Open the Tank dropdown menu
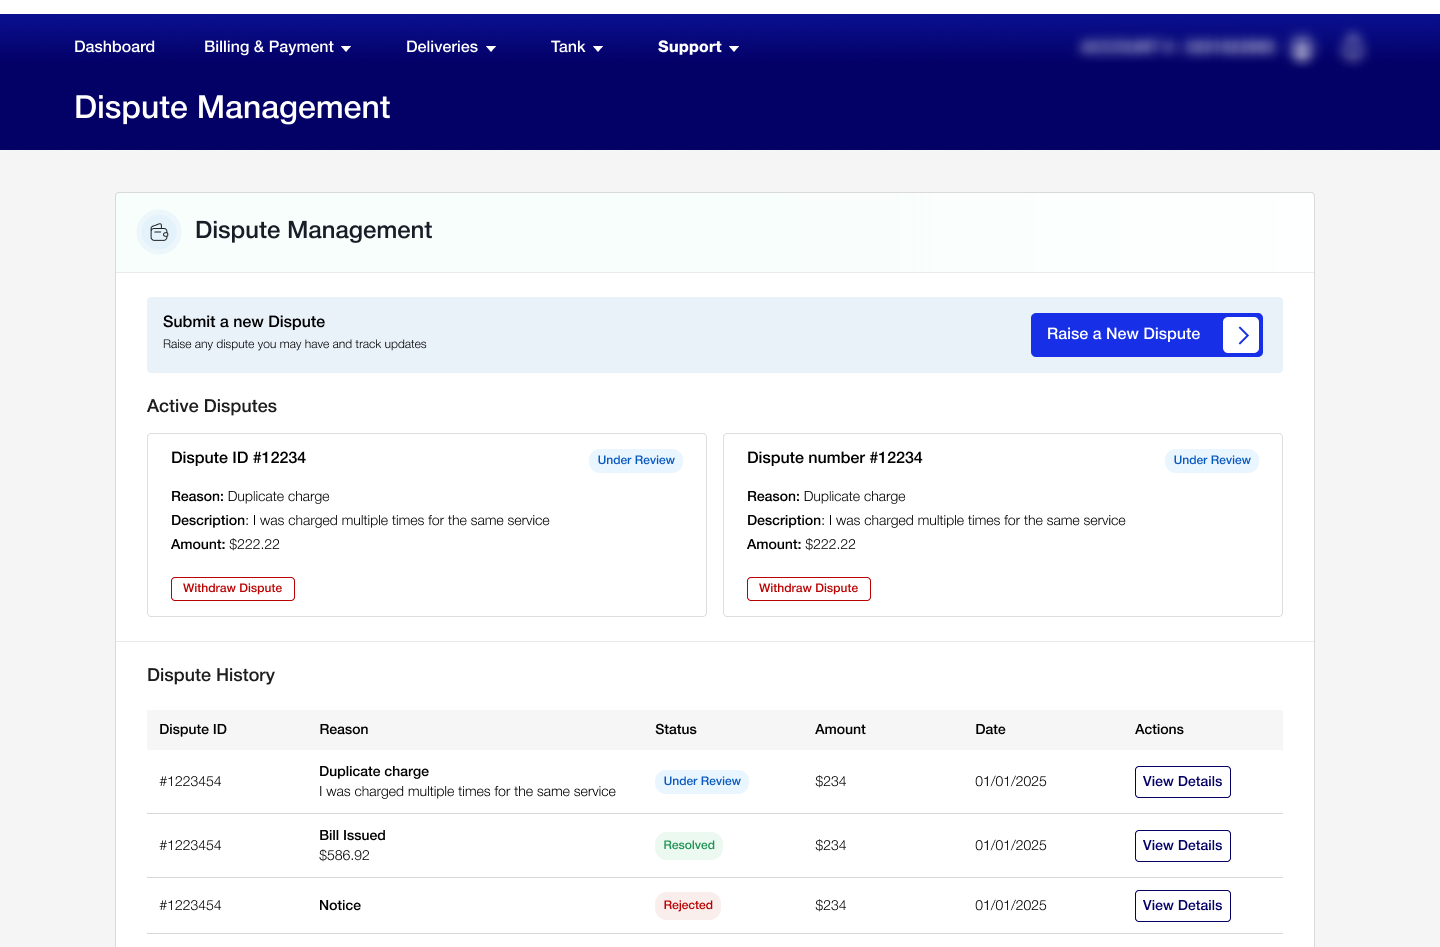The image size is (1440, 947). point(577,47)
